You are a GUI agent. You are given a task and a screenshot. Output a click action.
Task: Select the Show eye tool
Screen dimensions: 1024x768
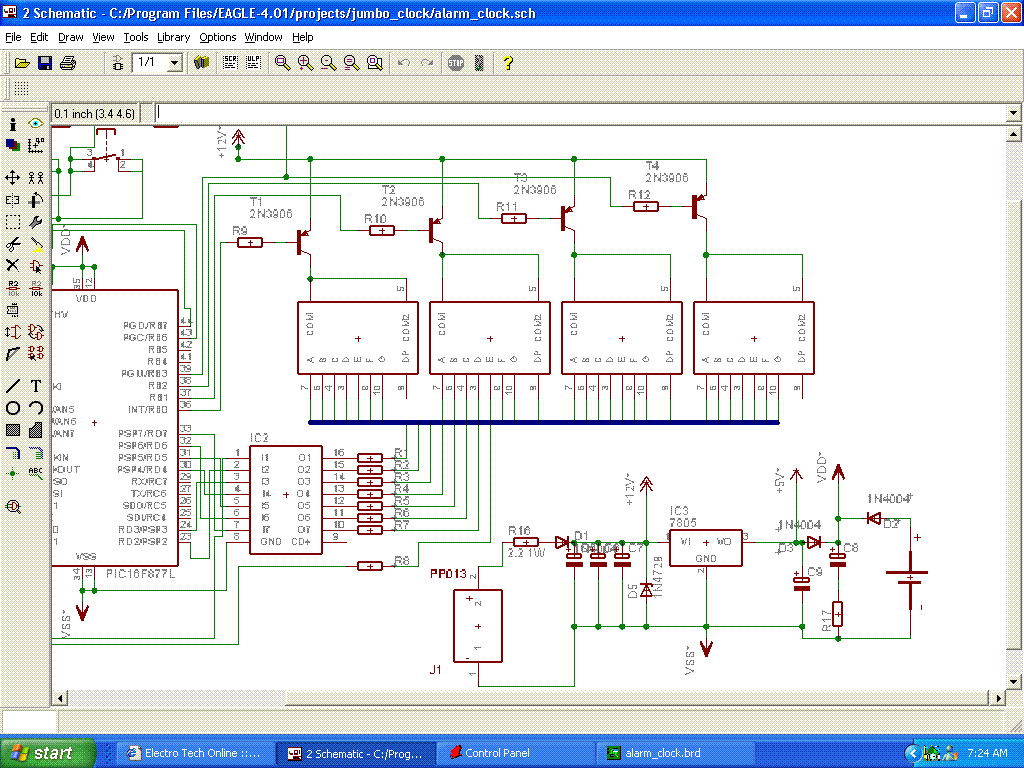[x=36, y=123]
